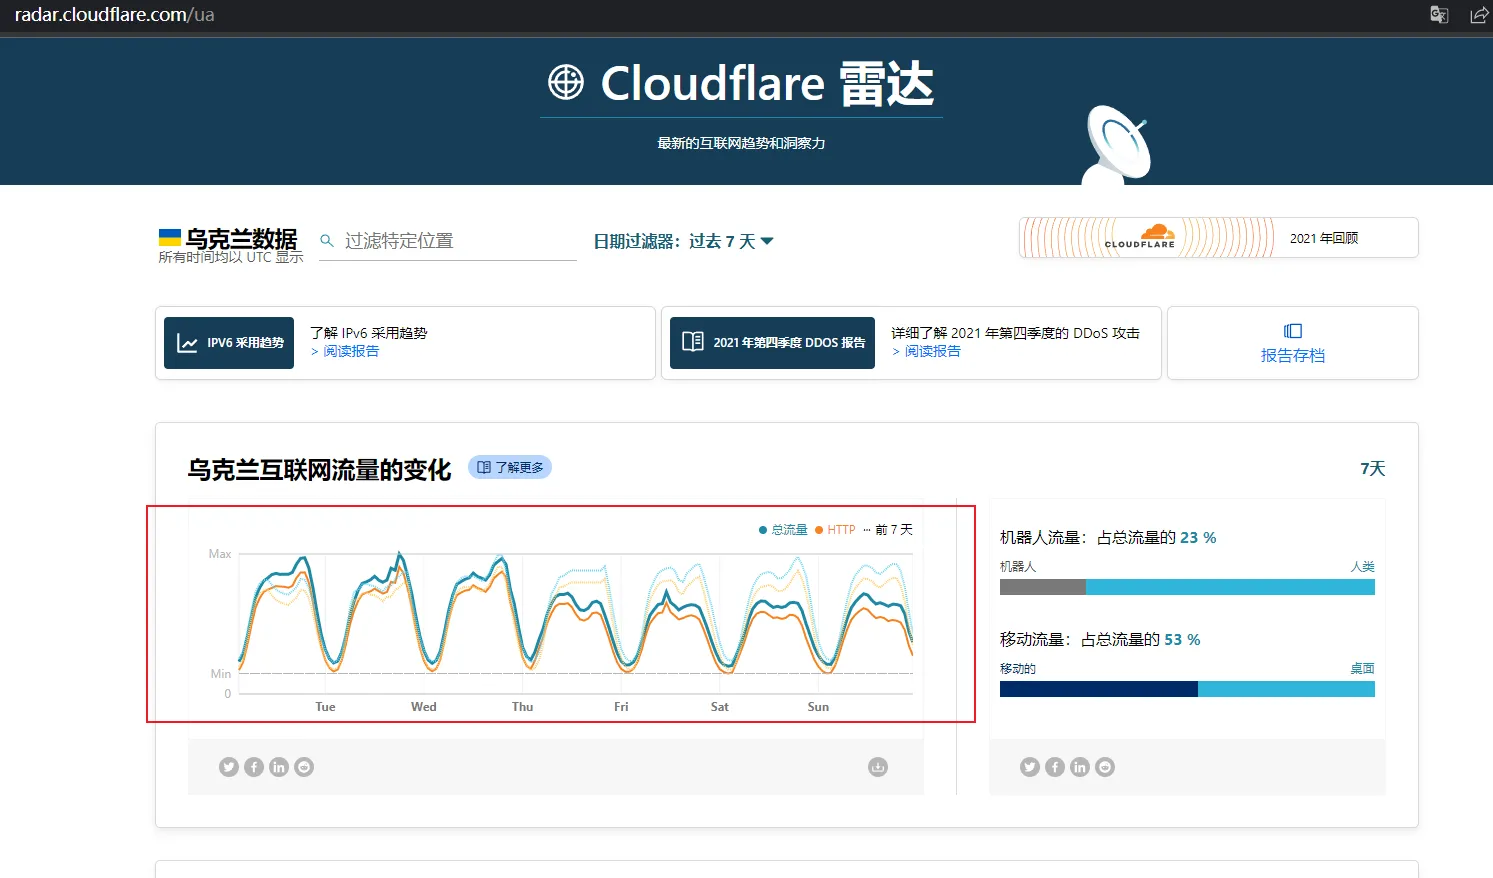Click the 机器人 label above bar
The width and height of the screenshot is (1493, 878).
pyautogui.click(x=1018, y=567)
